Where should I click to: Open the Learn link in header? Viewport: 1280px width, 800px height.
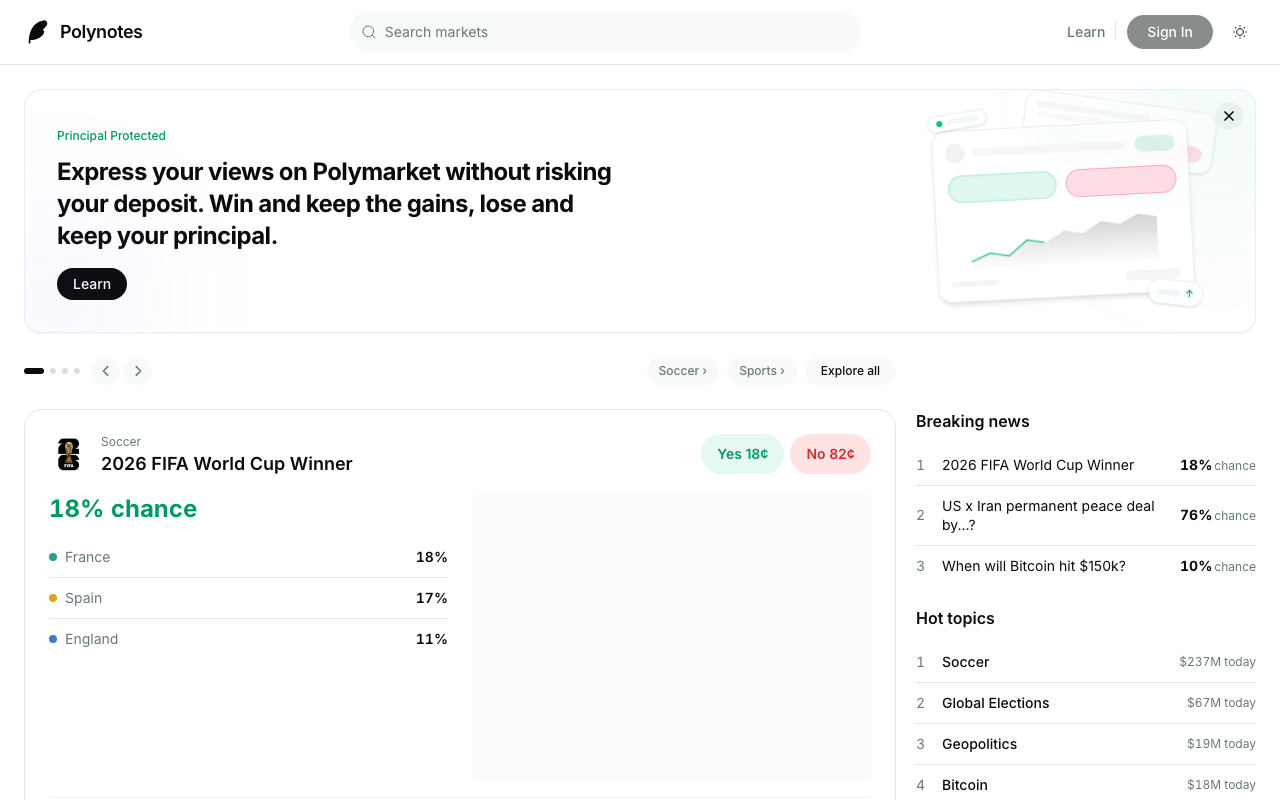1085,32
